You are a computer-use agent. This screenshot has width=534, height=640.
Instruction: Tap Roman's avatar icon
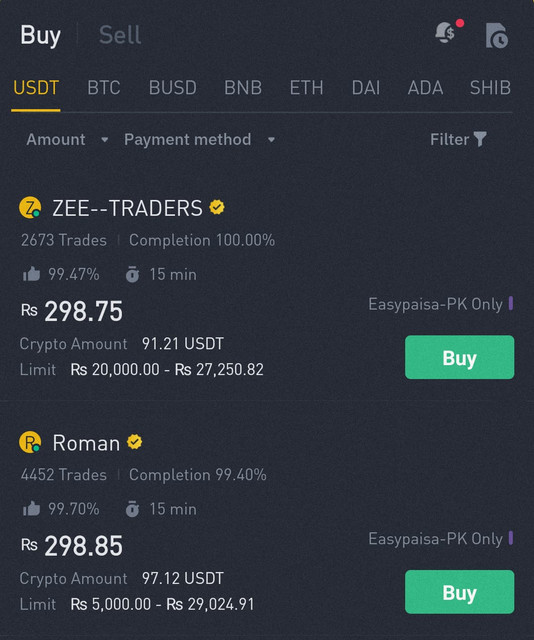pyautogui.click(x=30, y=442)
